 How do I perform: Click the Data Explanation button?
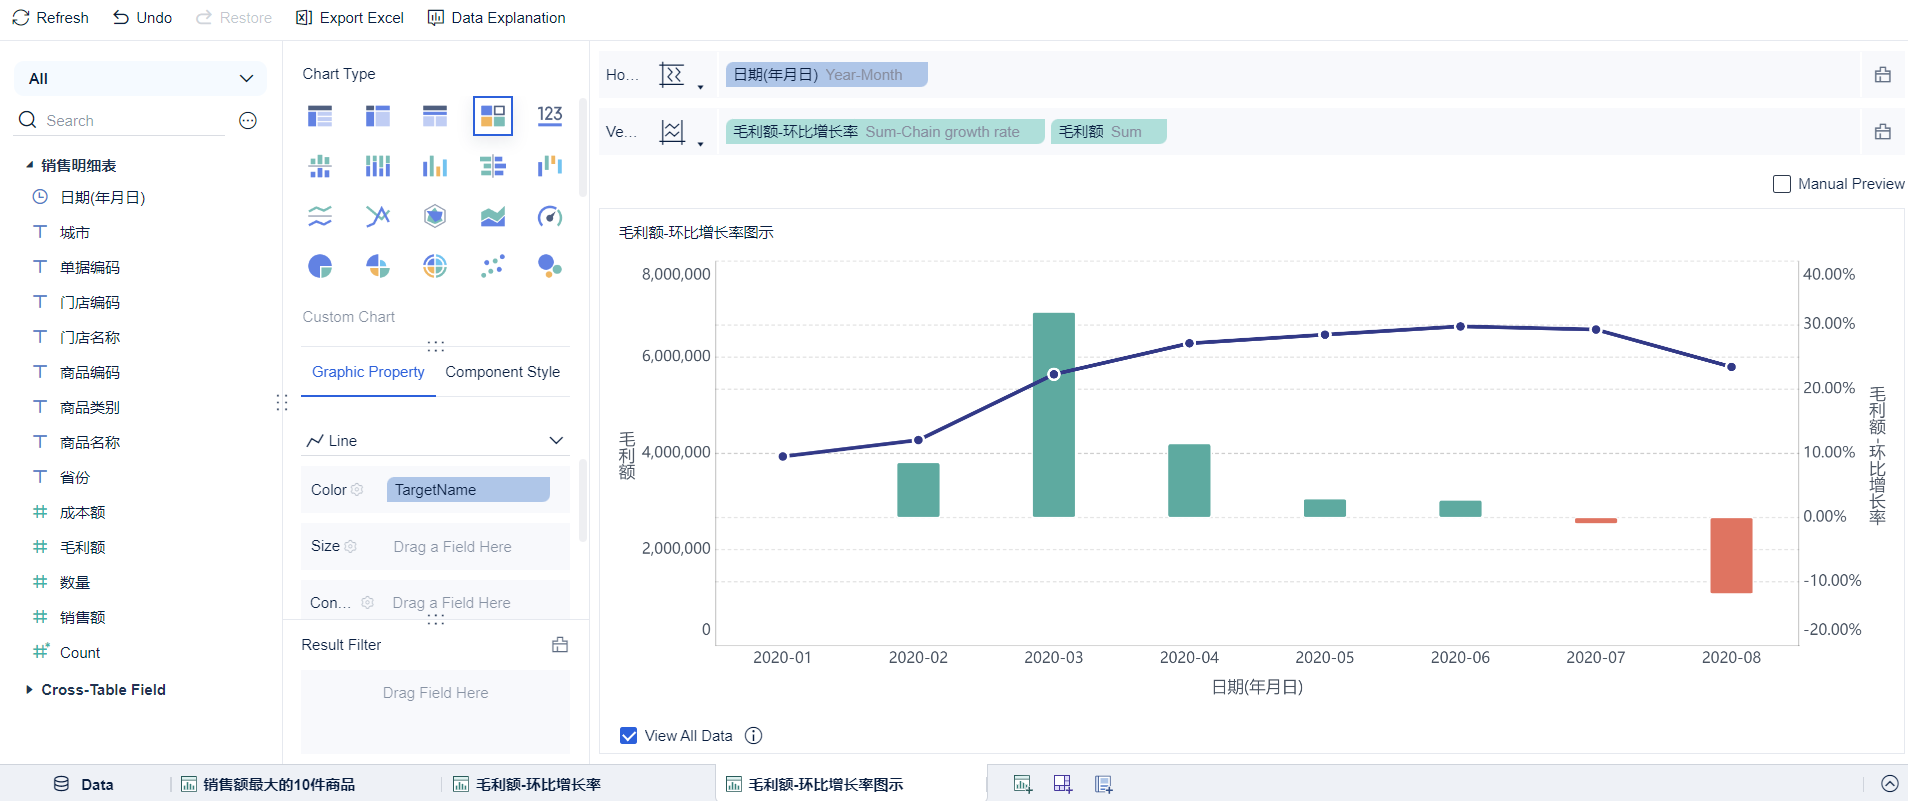[x=496, y=18]
